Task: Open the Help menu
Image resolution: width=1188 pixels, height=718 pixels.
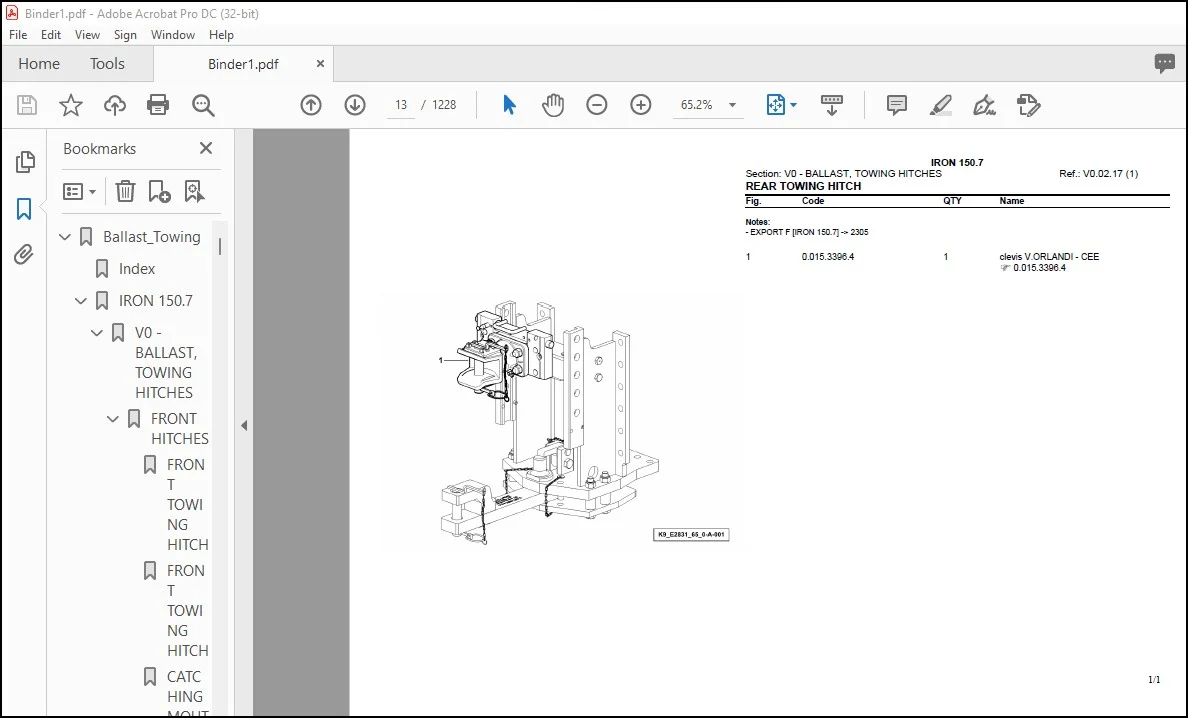Action: click(x=221, y=35)
